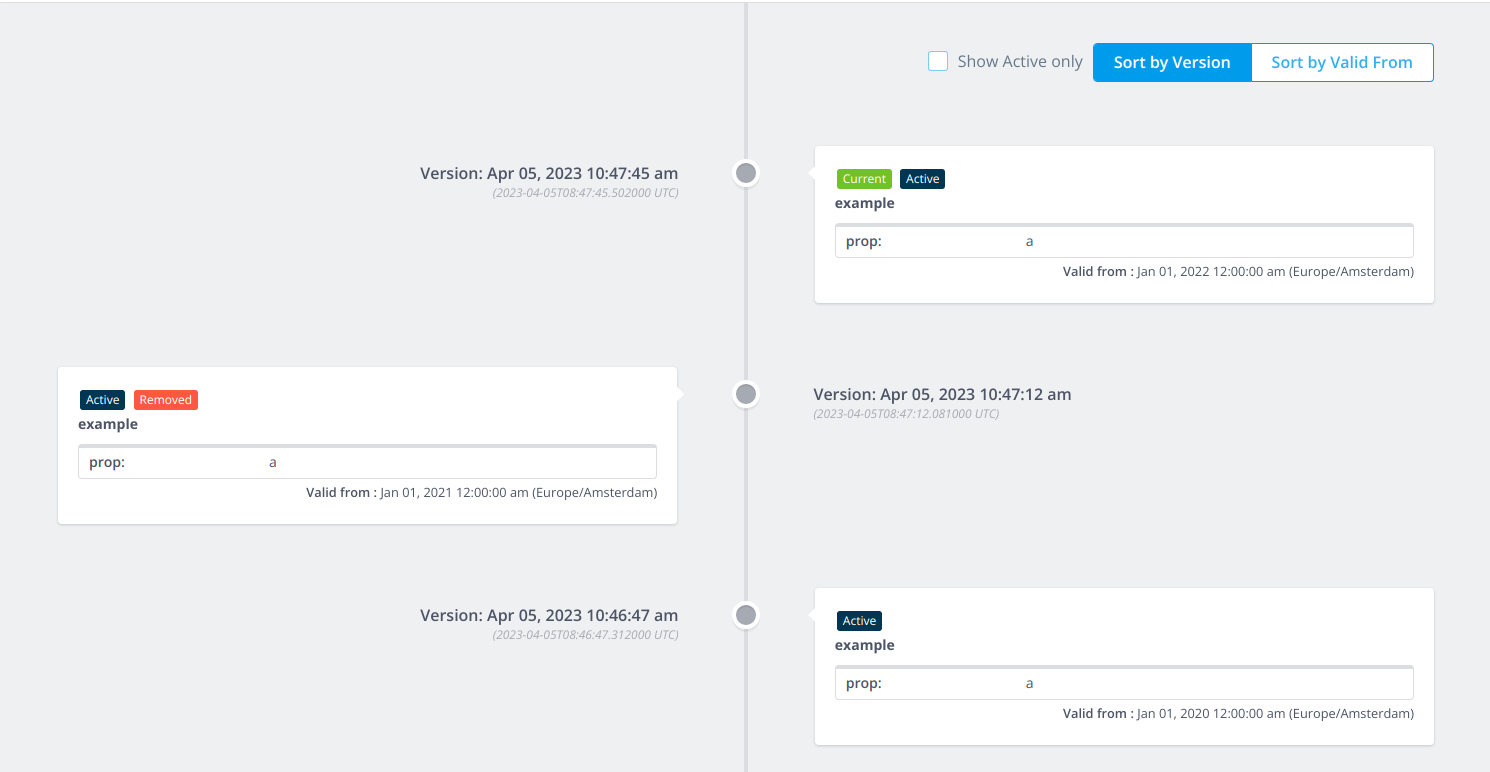Image resolution: width=1490 pixels, height=772 pixels.
Task: Click timeline dot for 10:46:47 am version
Action: pyautogui.click(x=745, y=615)
